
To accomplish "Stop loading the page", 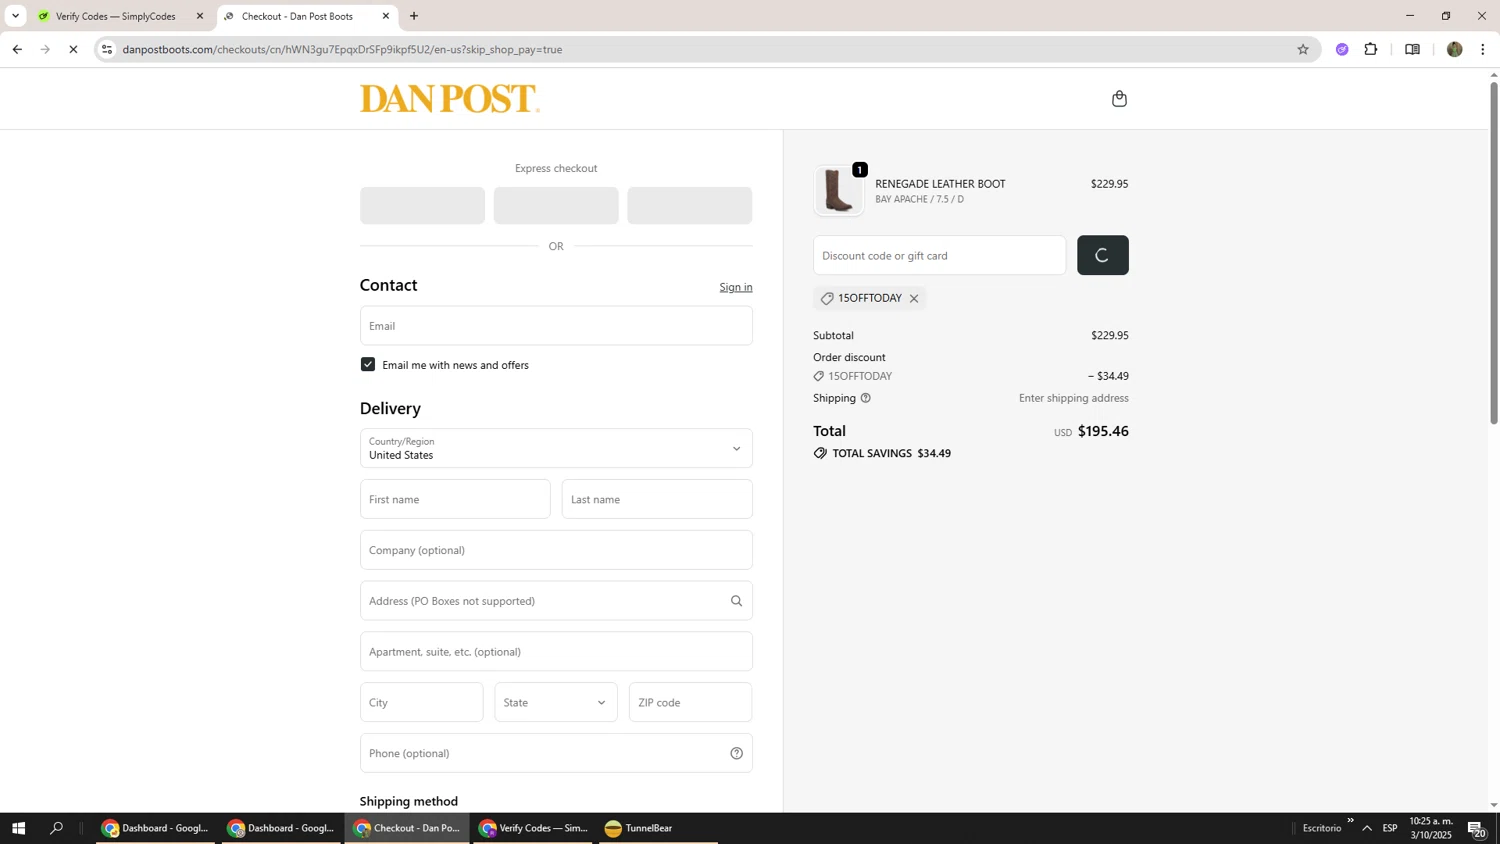I will tap(73, 49).
